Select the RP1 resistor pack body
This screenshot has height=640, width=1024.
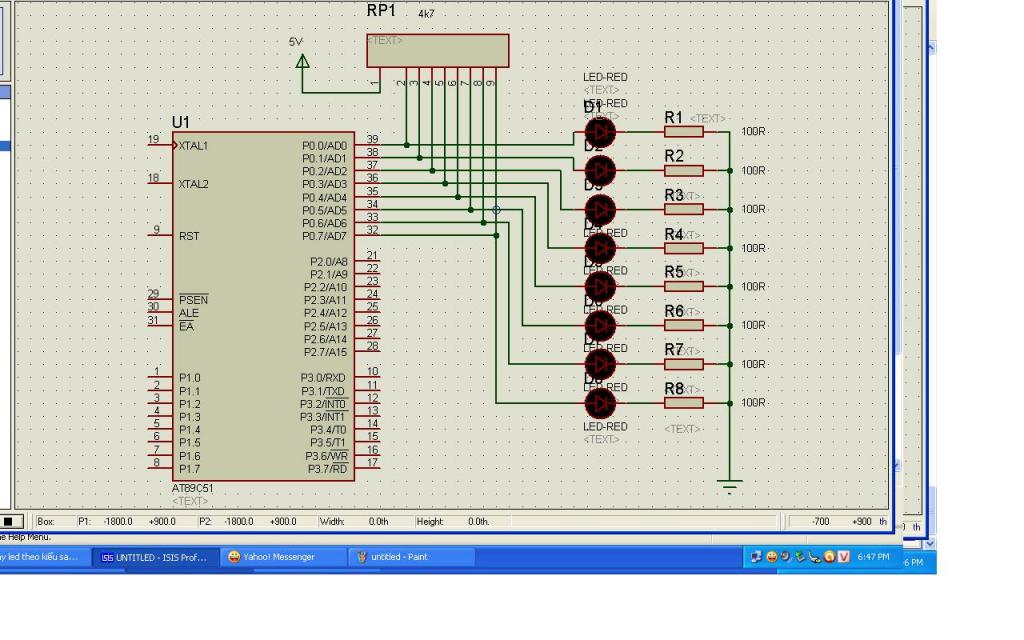click(x=438, y=51)
